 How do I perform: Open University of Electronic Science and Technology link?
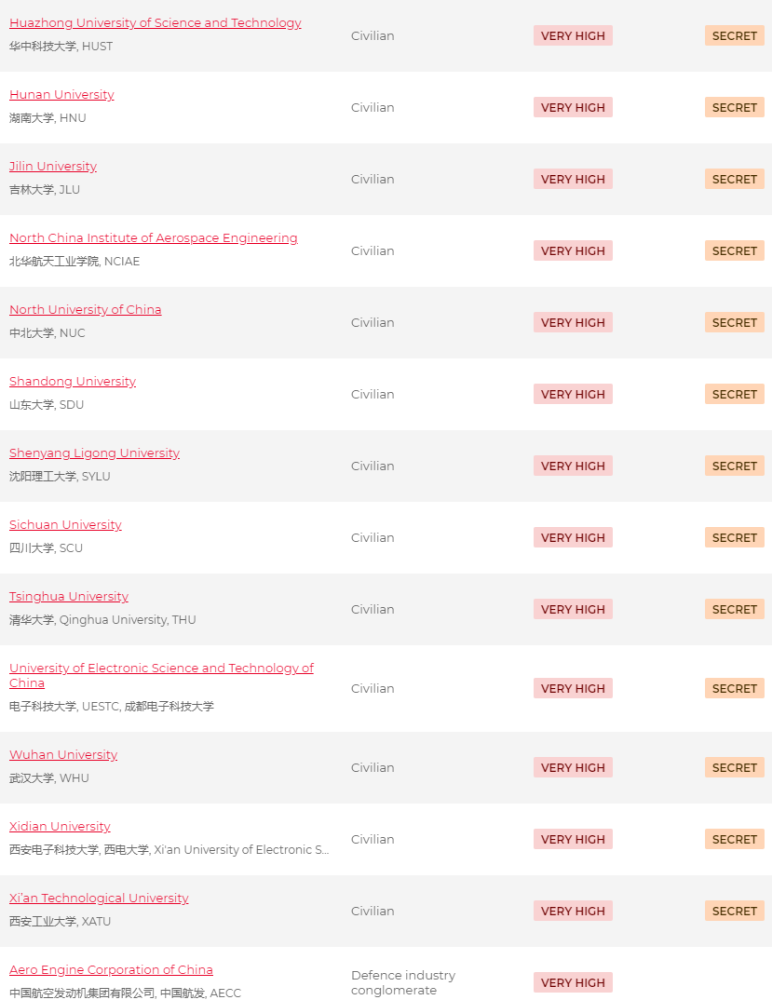click(161, 675)
